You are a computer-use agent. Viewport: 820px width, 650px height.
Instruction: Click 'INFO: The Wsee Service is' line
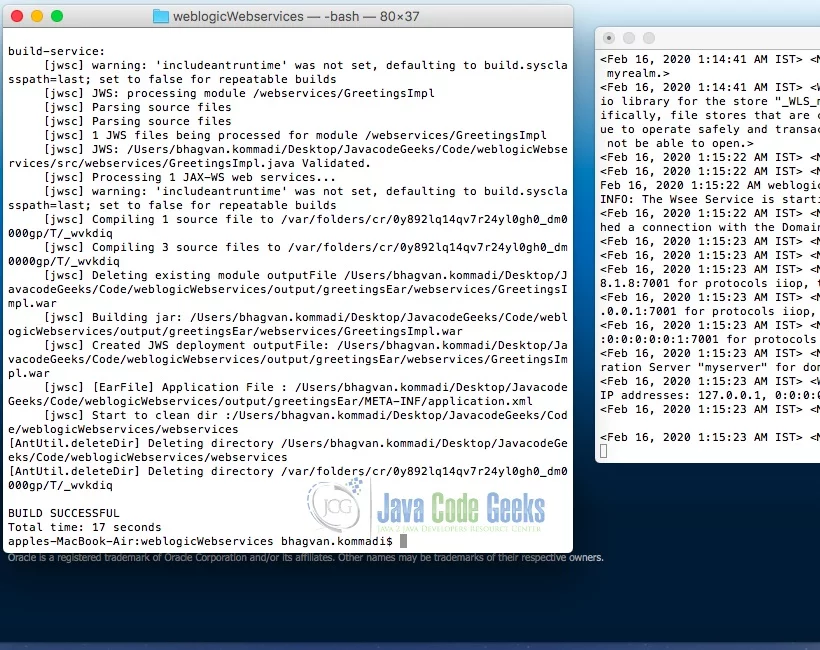(x=710, y=199)
